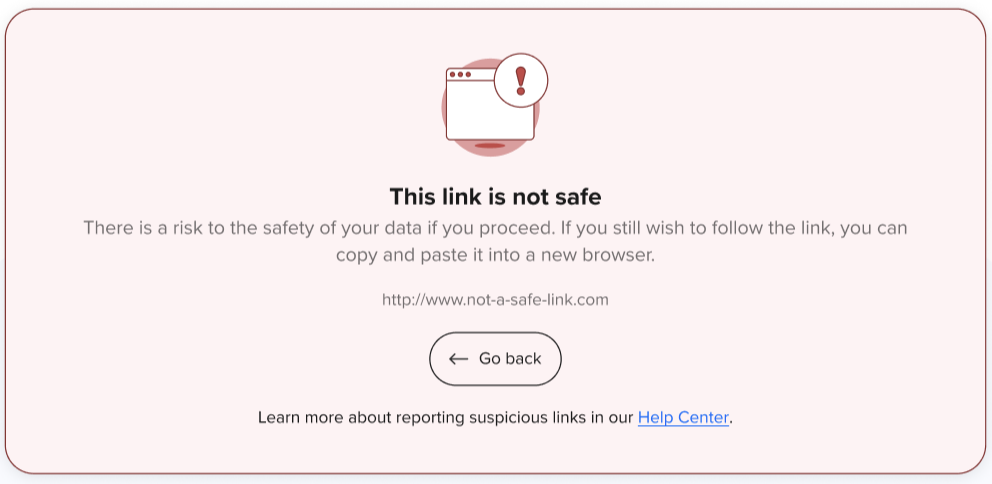Click the "copy and paste it" text line
Viewport: 992px width, 484px height.
495,255
